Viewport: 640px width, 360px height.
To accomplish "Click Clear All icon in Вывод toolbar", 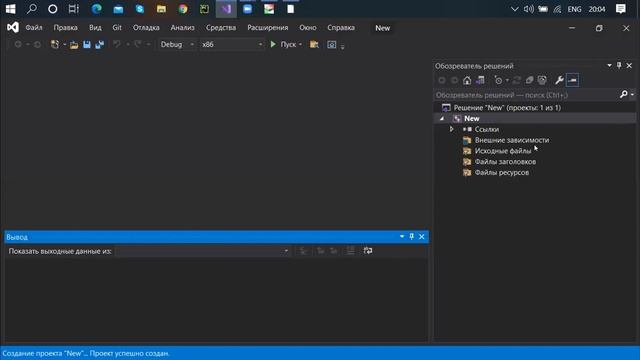I will (x=351, y=251).
